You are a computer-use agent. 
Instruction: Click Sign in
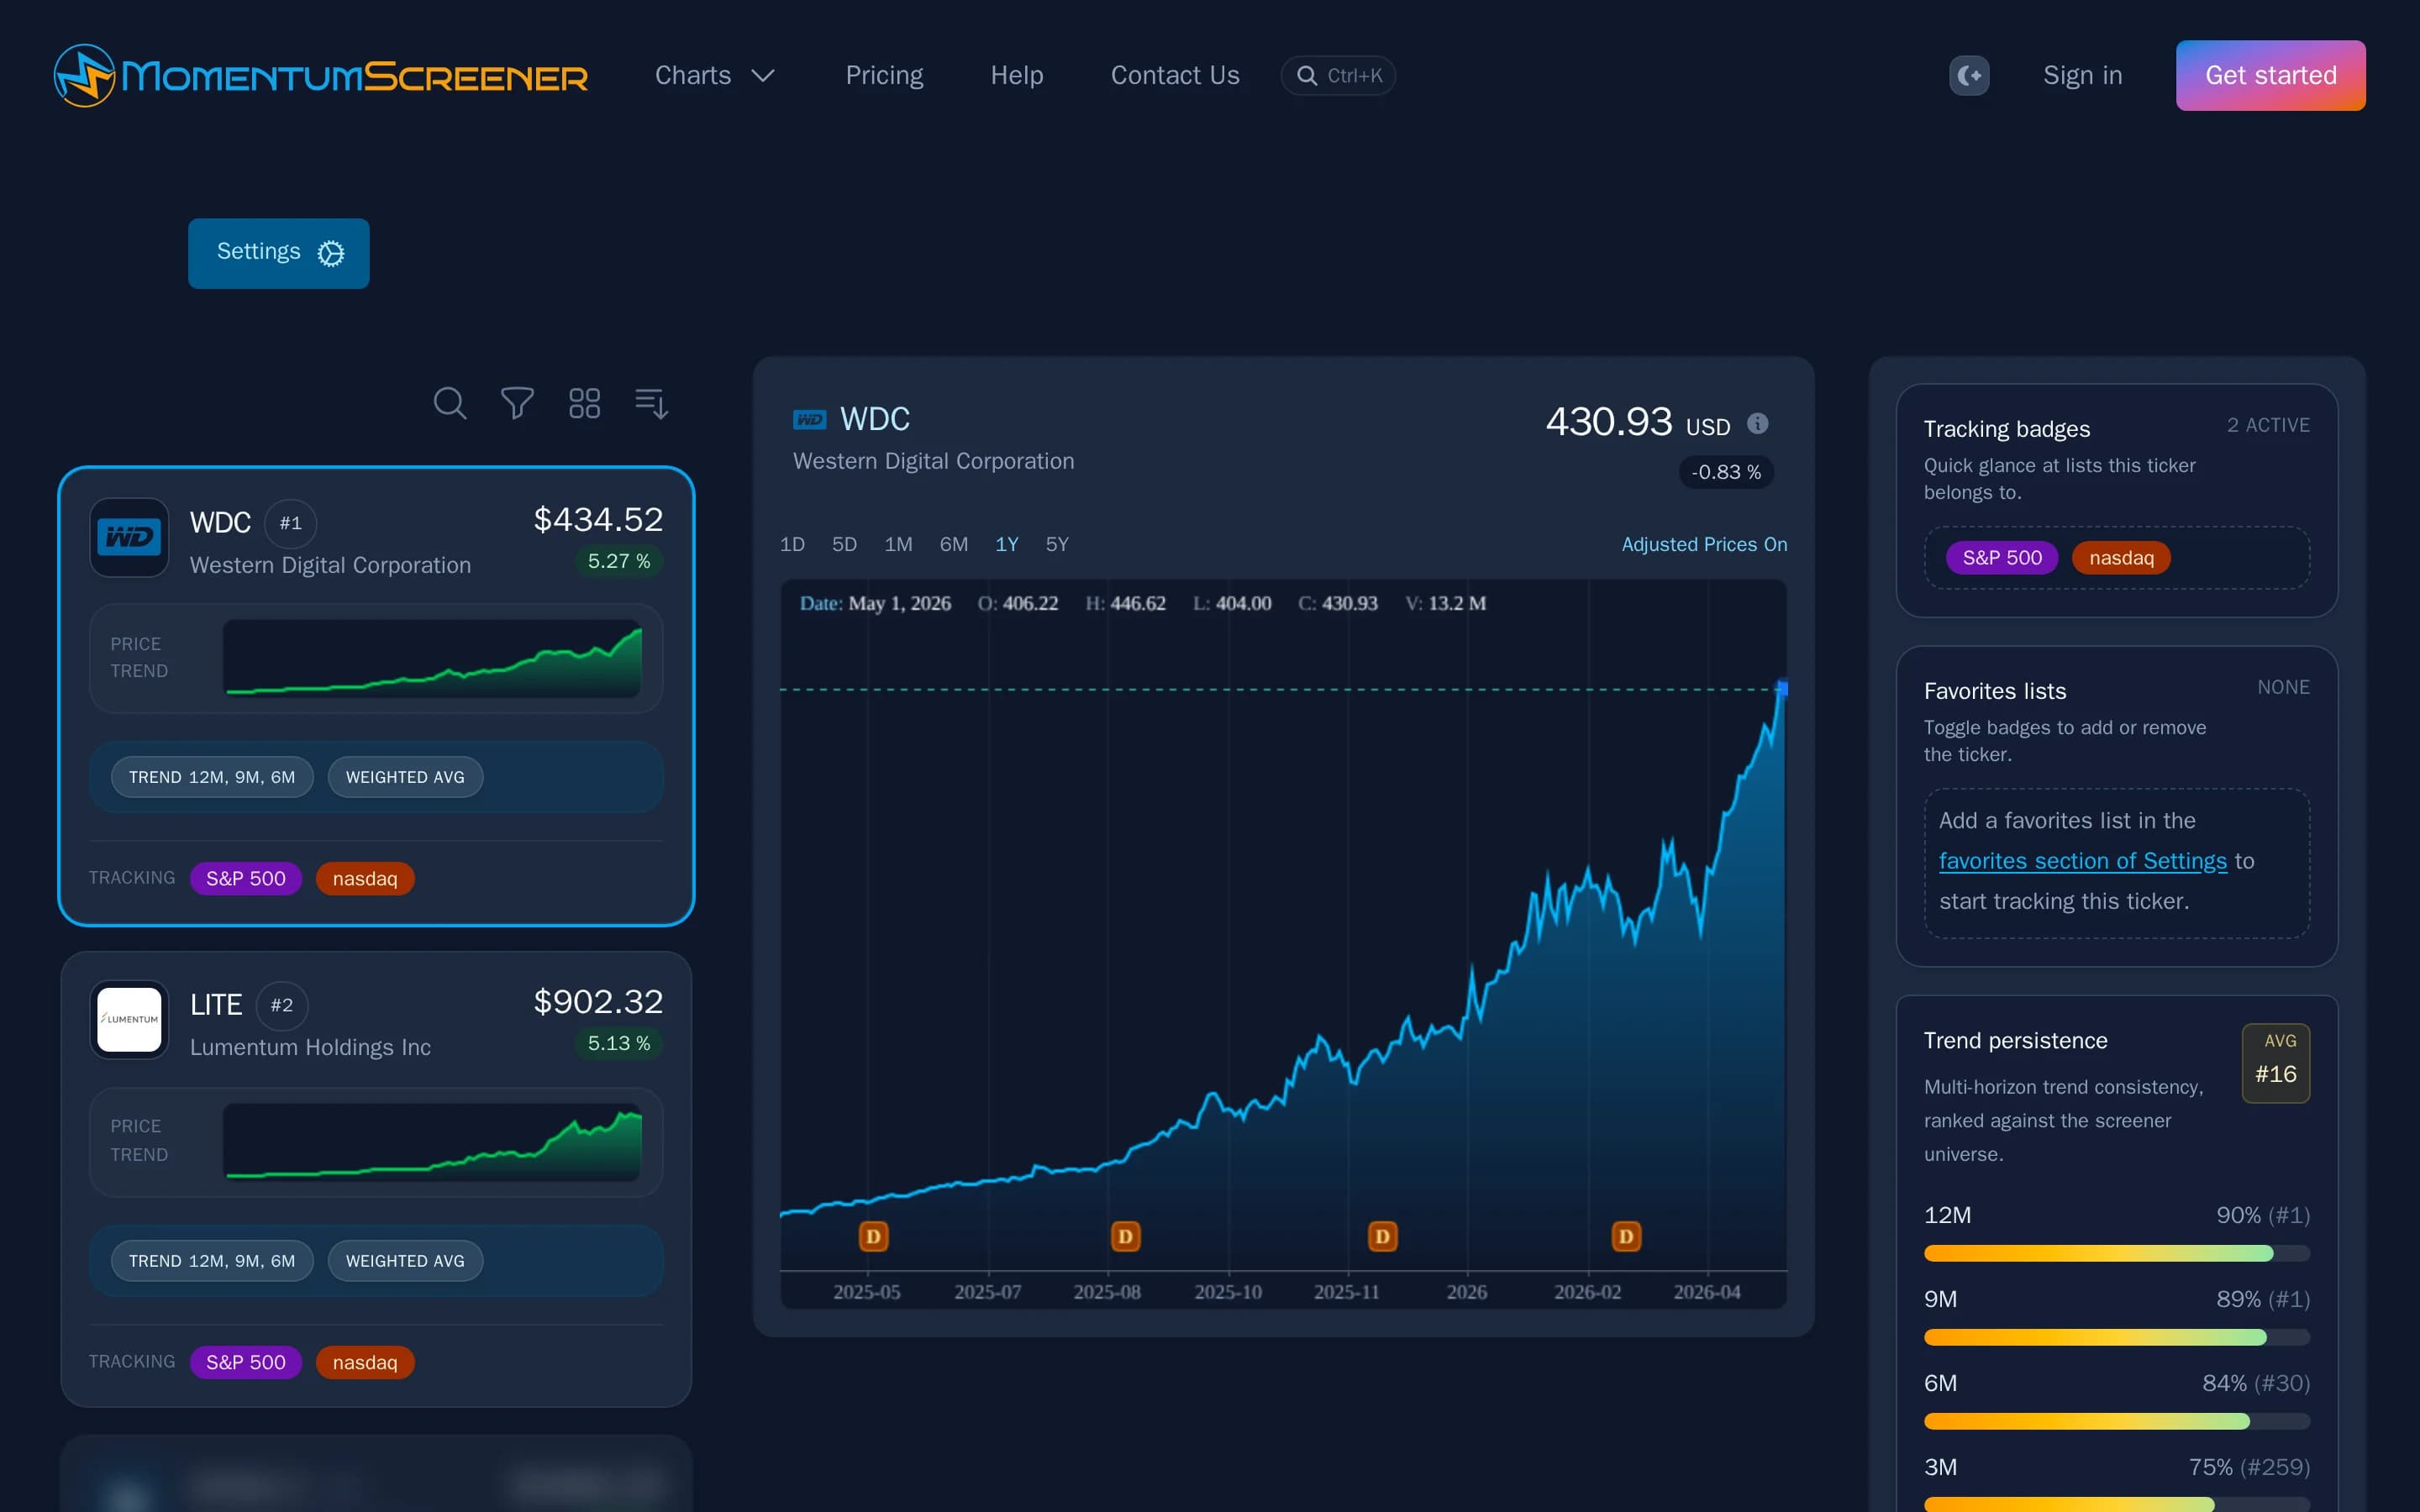(2082, 75)
